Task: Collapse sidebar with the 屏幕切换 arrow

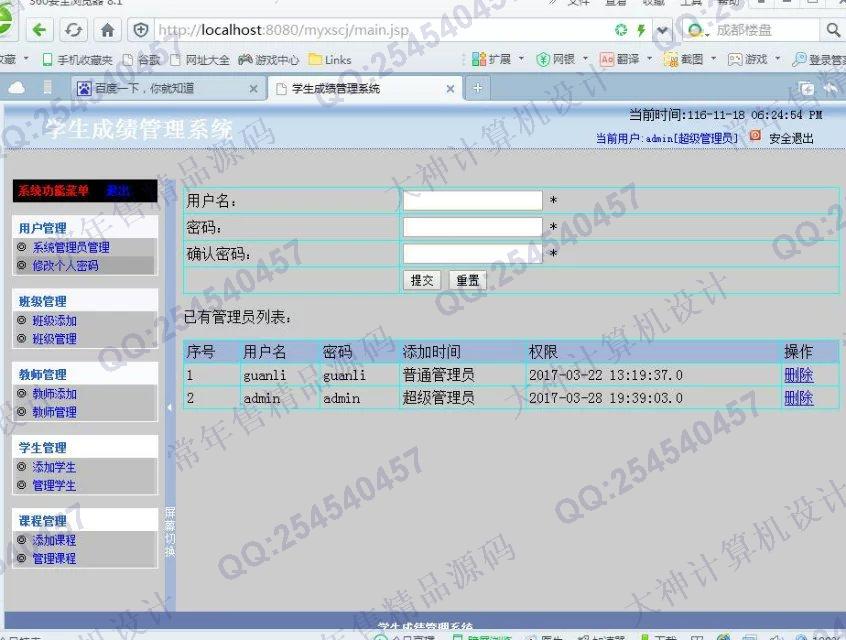Action: [169, 408]
